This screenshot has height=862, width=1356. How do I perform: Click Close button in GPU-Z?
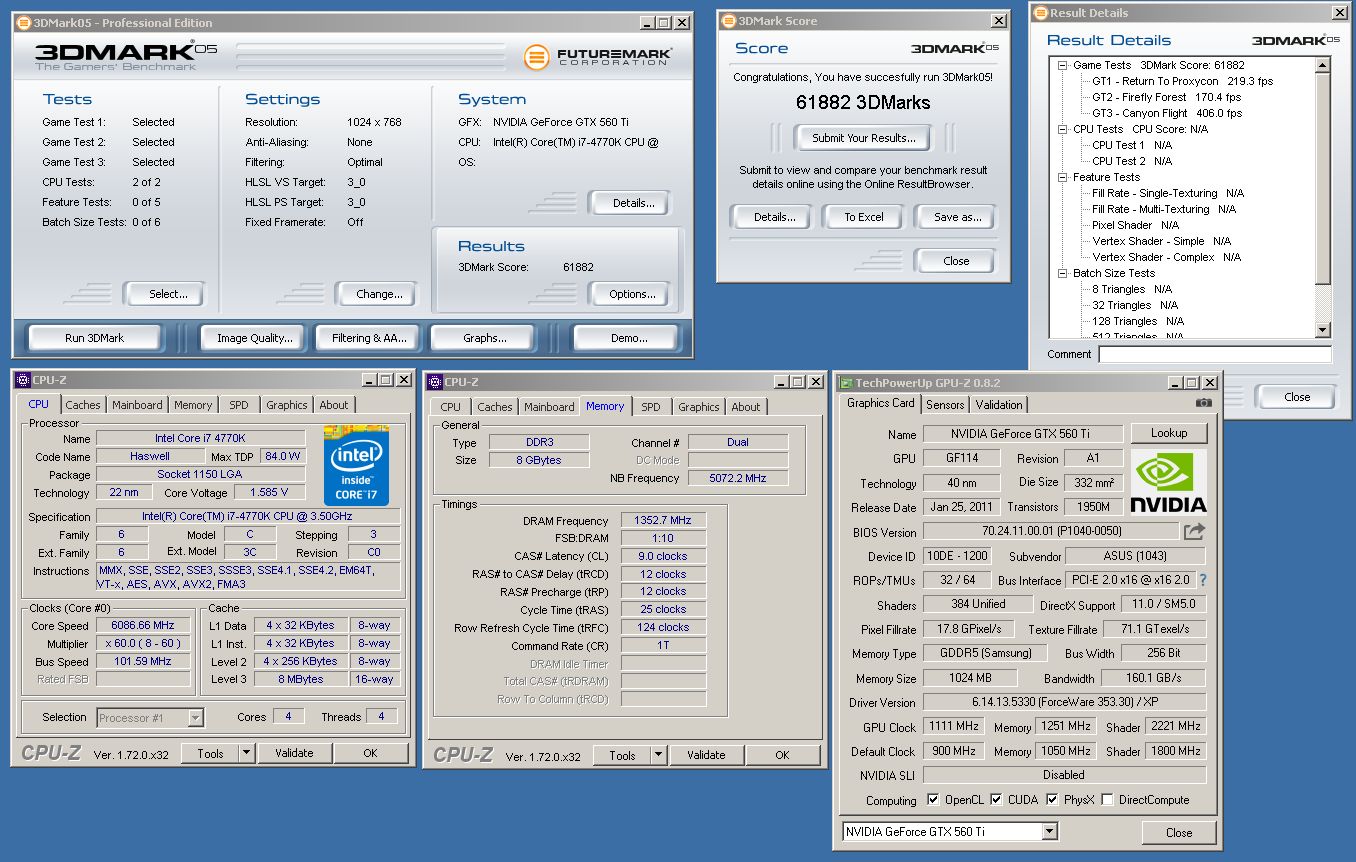(x=1179, y=832)
